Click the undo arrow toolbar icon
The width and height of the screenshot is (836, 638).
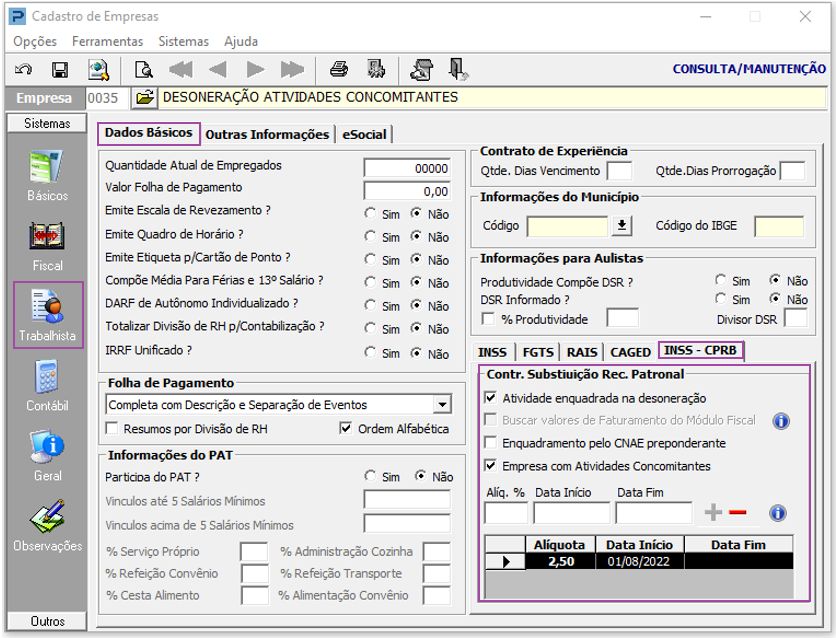coord(24,69)
